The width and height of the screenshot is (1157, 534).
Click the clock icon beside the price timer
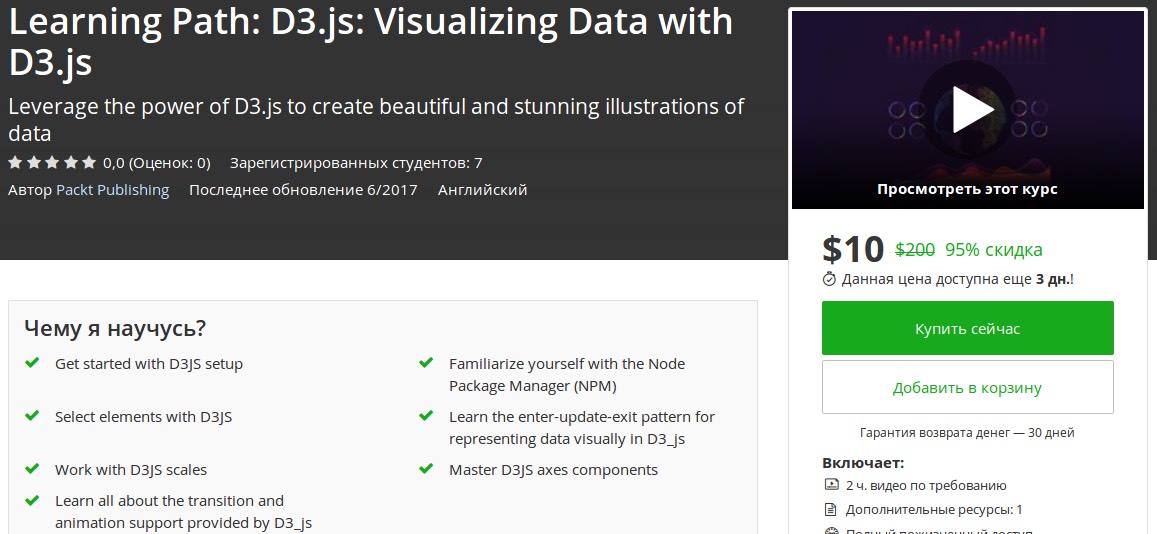[829, 279]
